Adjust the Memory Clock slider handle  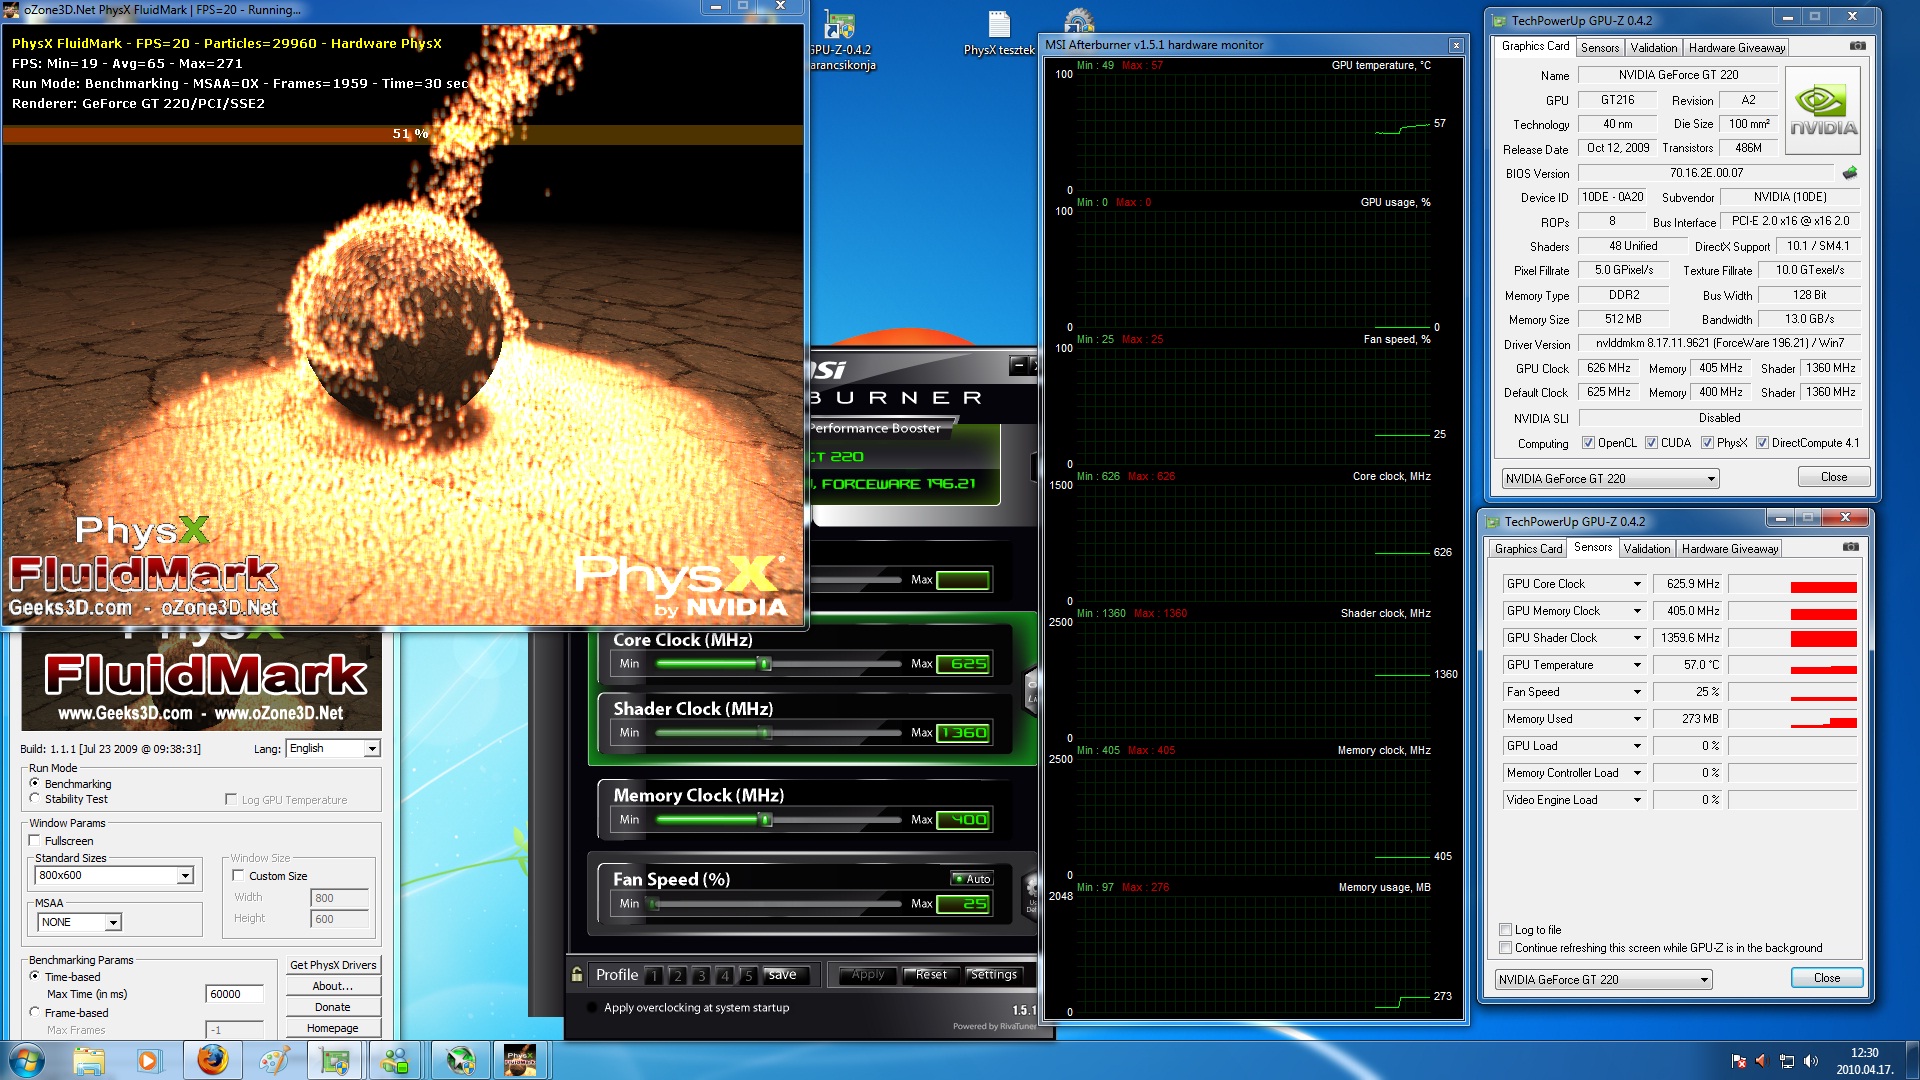(x=765, y=820)
